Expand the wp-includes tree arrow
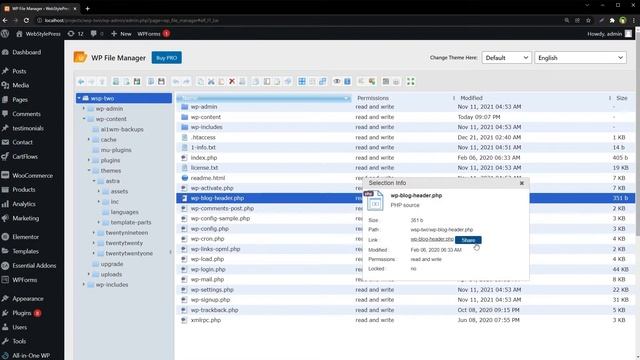 pyautogui.click(x=84, y=284)
